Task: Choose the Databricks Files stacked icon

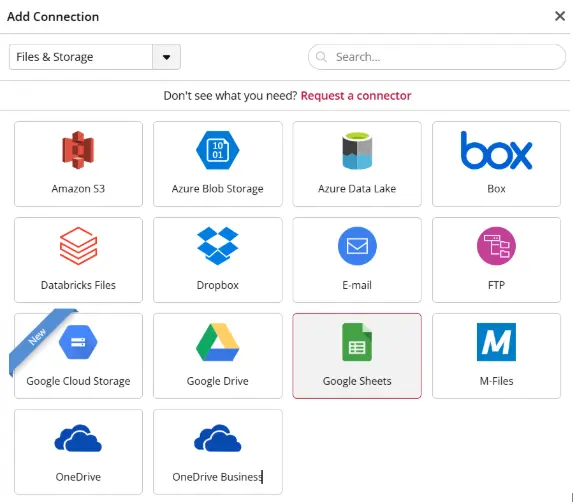Action: [78, 246]
